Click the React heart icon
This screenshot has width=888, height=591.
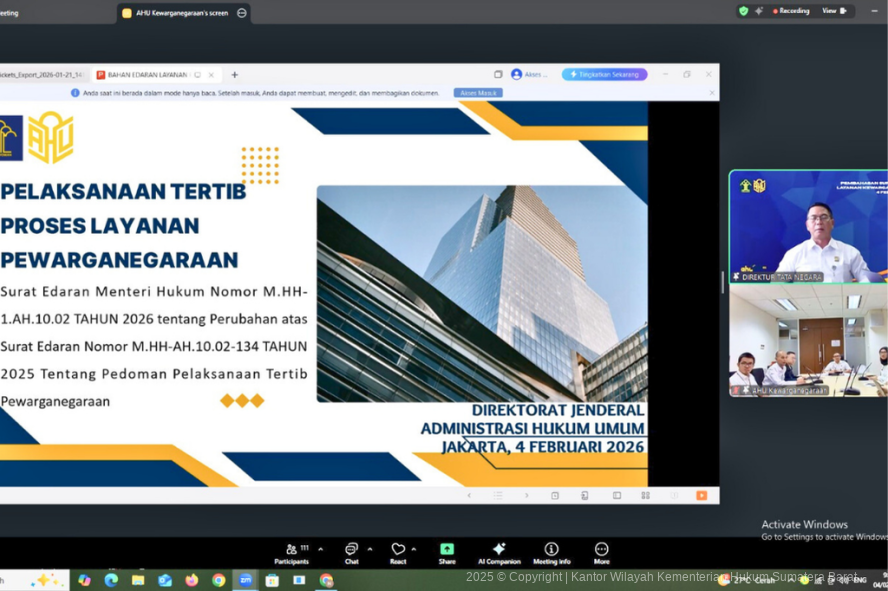click(x=398, y=552)
